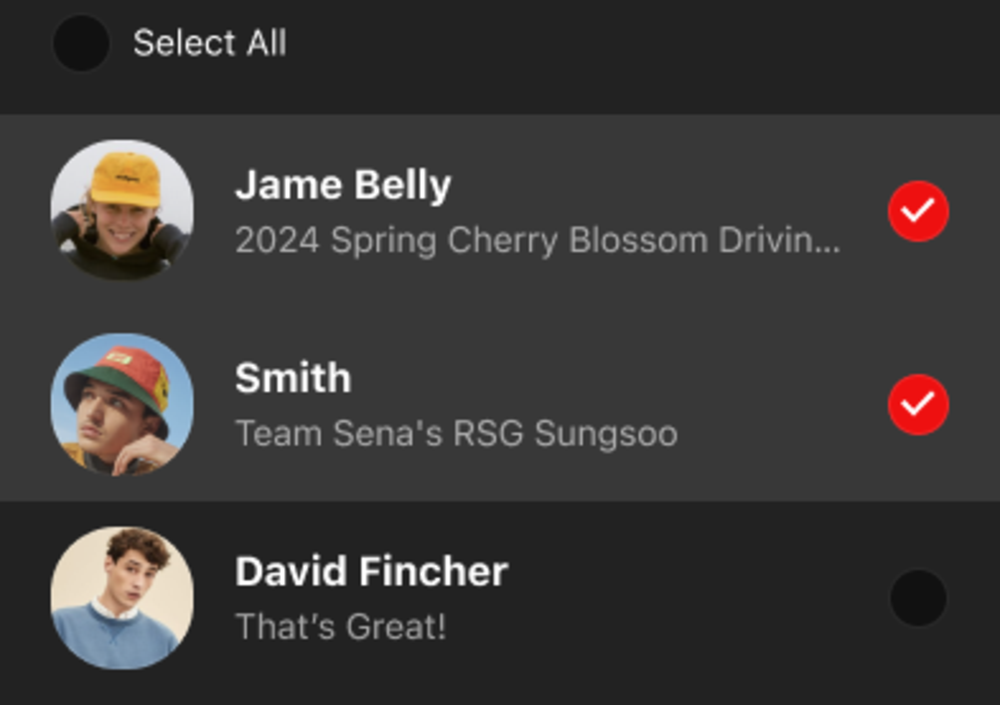View David Fincher's profile photo
Image resolution: width=1000 pixels, height=705 pixels.
click(x=122, y=598)
